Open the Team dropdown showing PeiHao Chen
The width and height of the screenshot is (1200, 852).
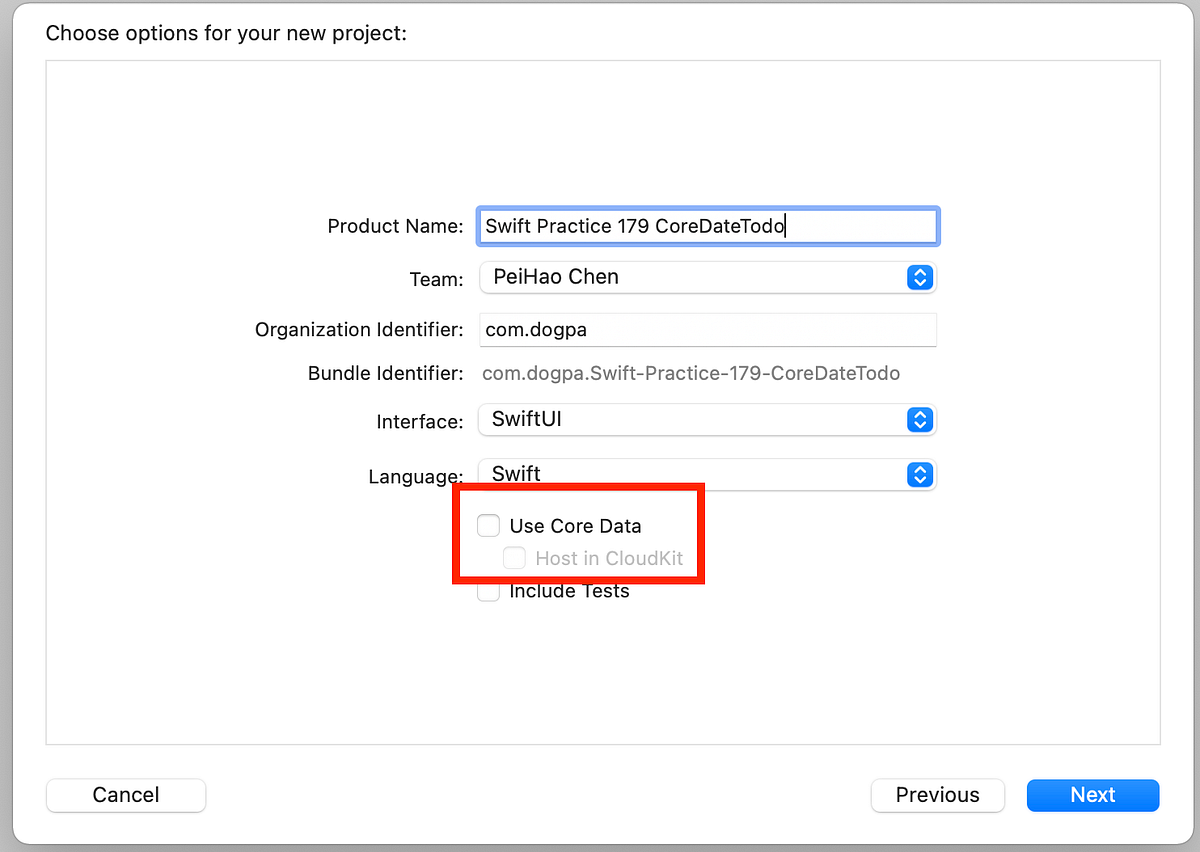(x=700, y=277)
